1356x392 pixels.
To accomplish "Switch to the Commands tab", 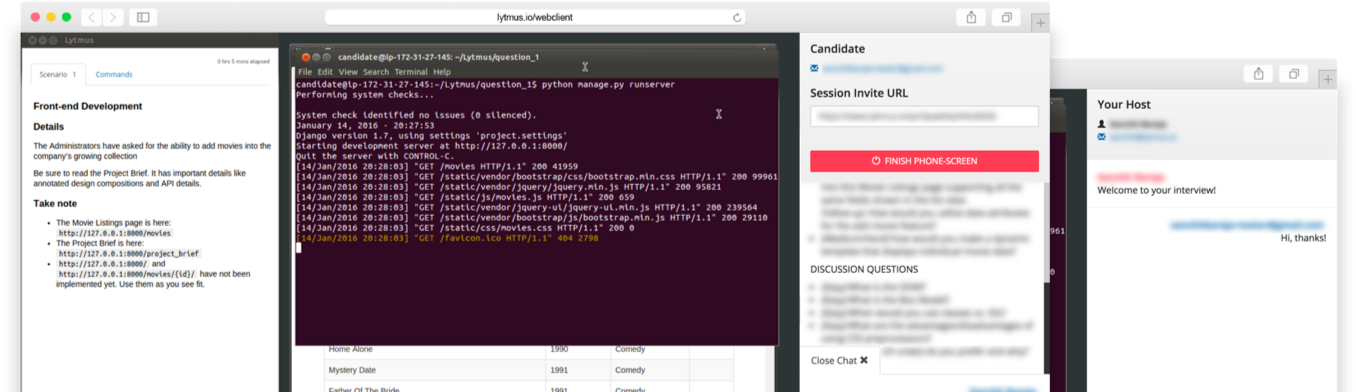I will (114, 74).
